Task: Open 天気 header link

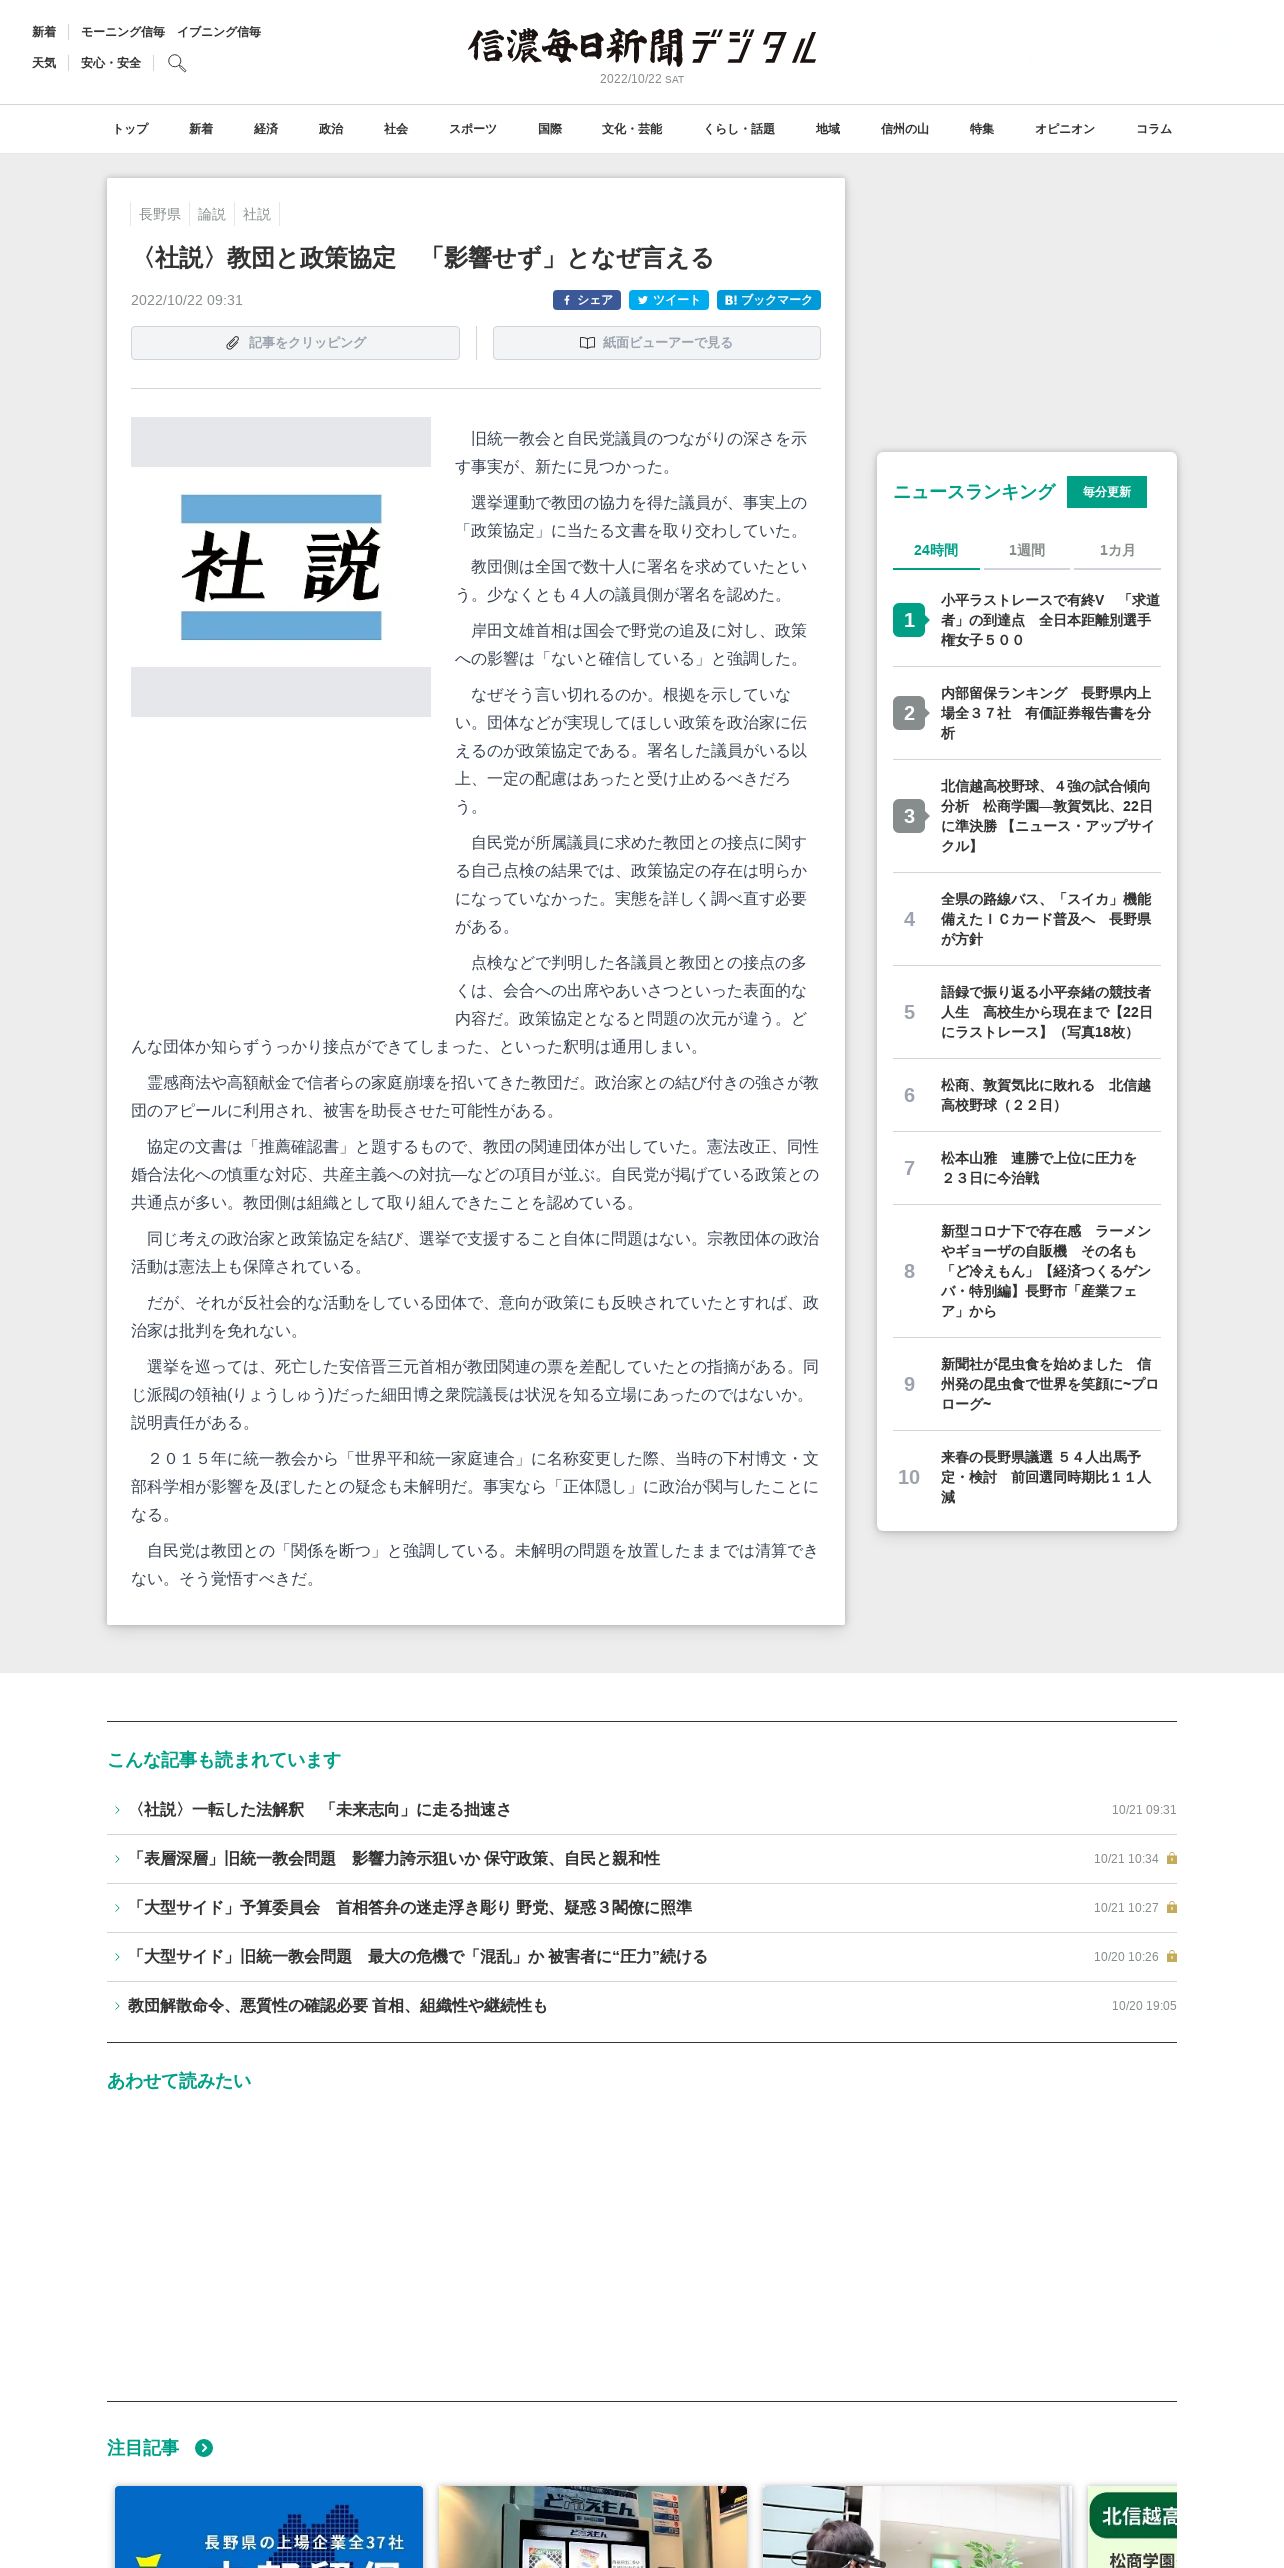Action: tap(44, 63)
